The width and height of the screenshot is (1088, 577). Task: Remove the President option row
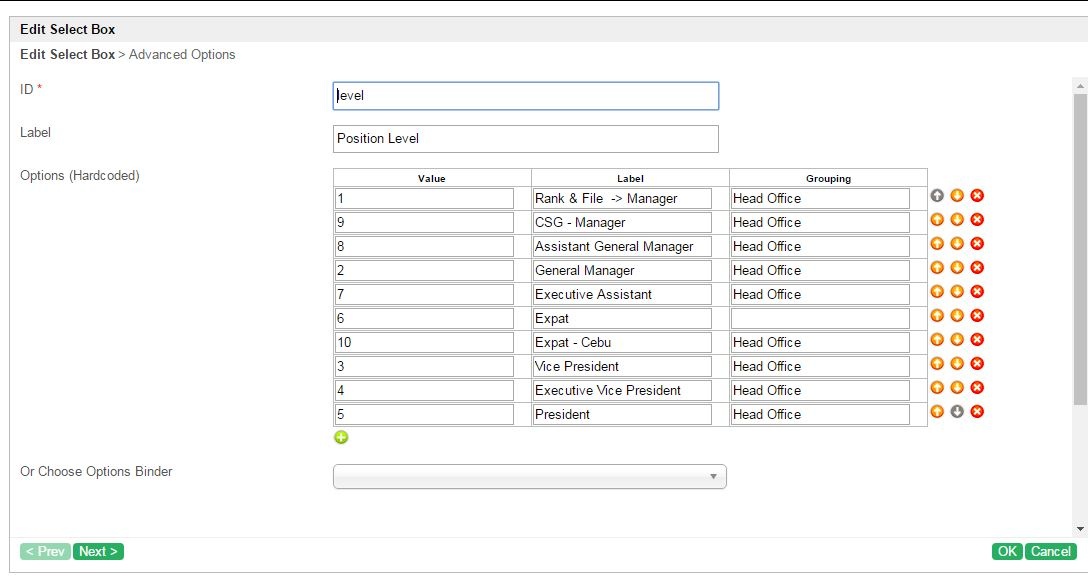pyautogui.click(x=977, y=412)
